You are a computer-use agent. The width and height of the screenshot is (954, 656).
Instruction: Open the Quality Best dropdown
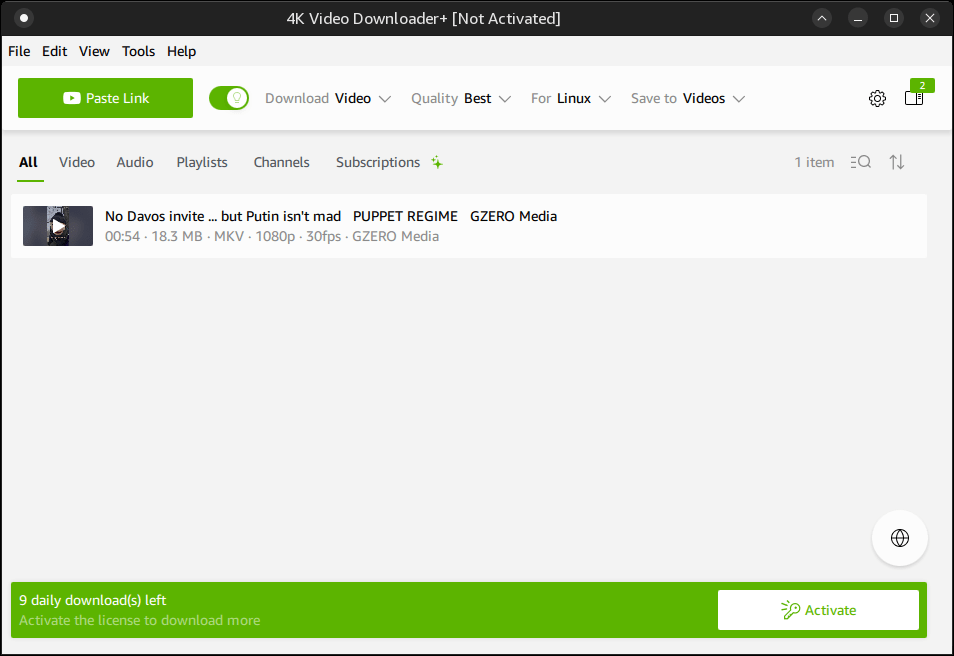pyautogui.click(x=461, y=98)
